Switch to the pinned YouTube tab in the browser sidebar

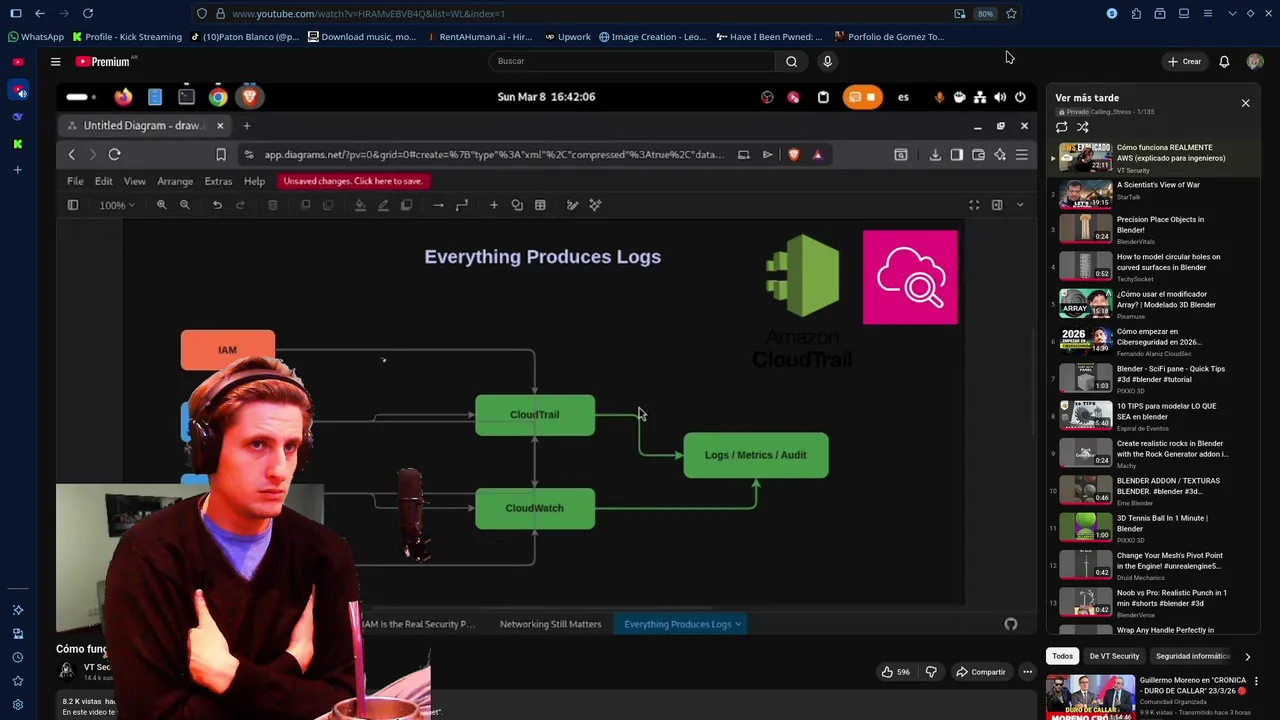(x=18, y=62)
